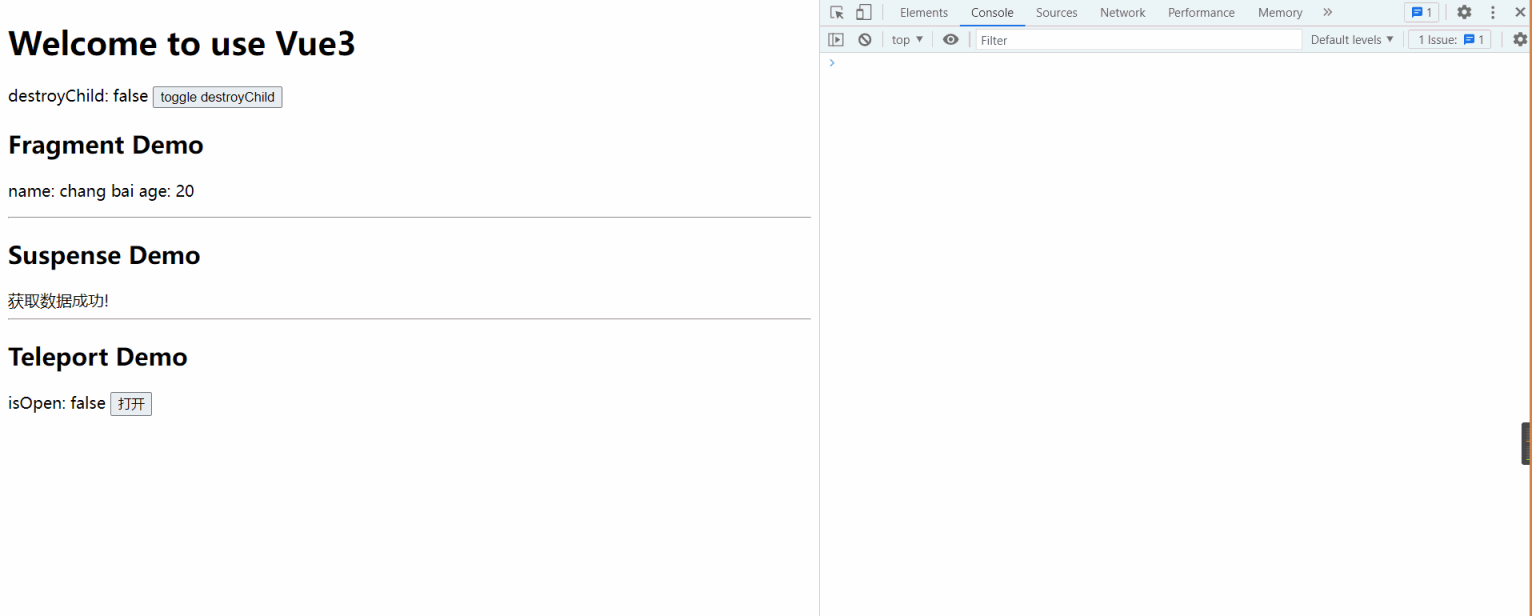Open the 1 Issue link
This screenshot has height=616, width=1532.
1450,40
